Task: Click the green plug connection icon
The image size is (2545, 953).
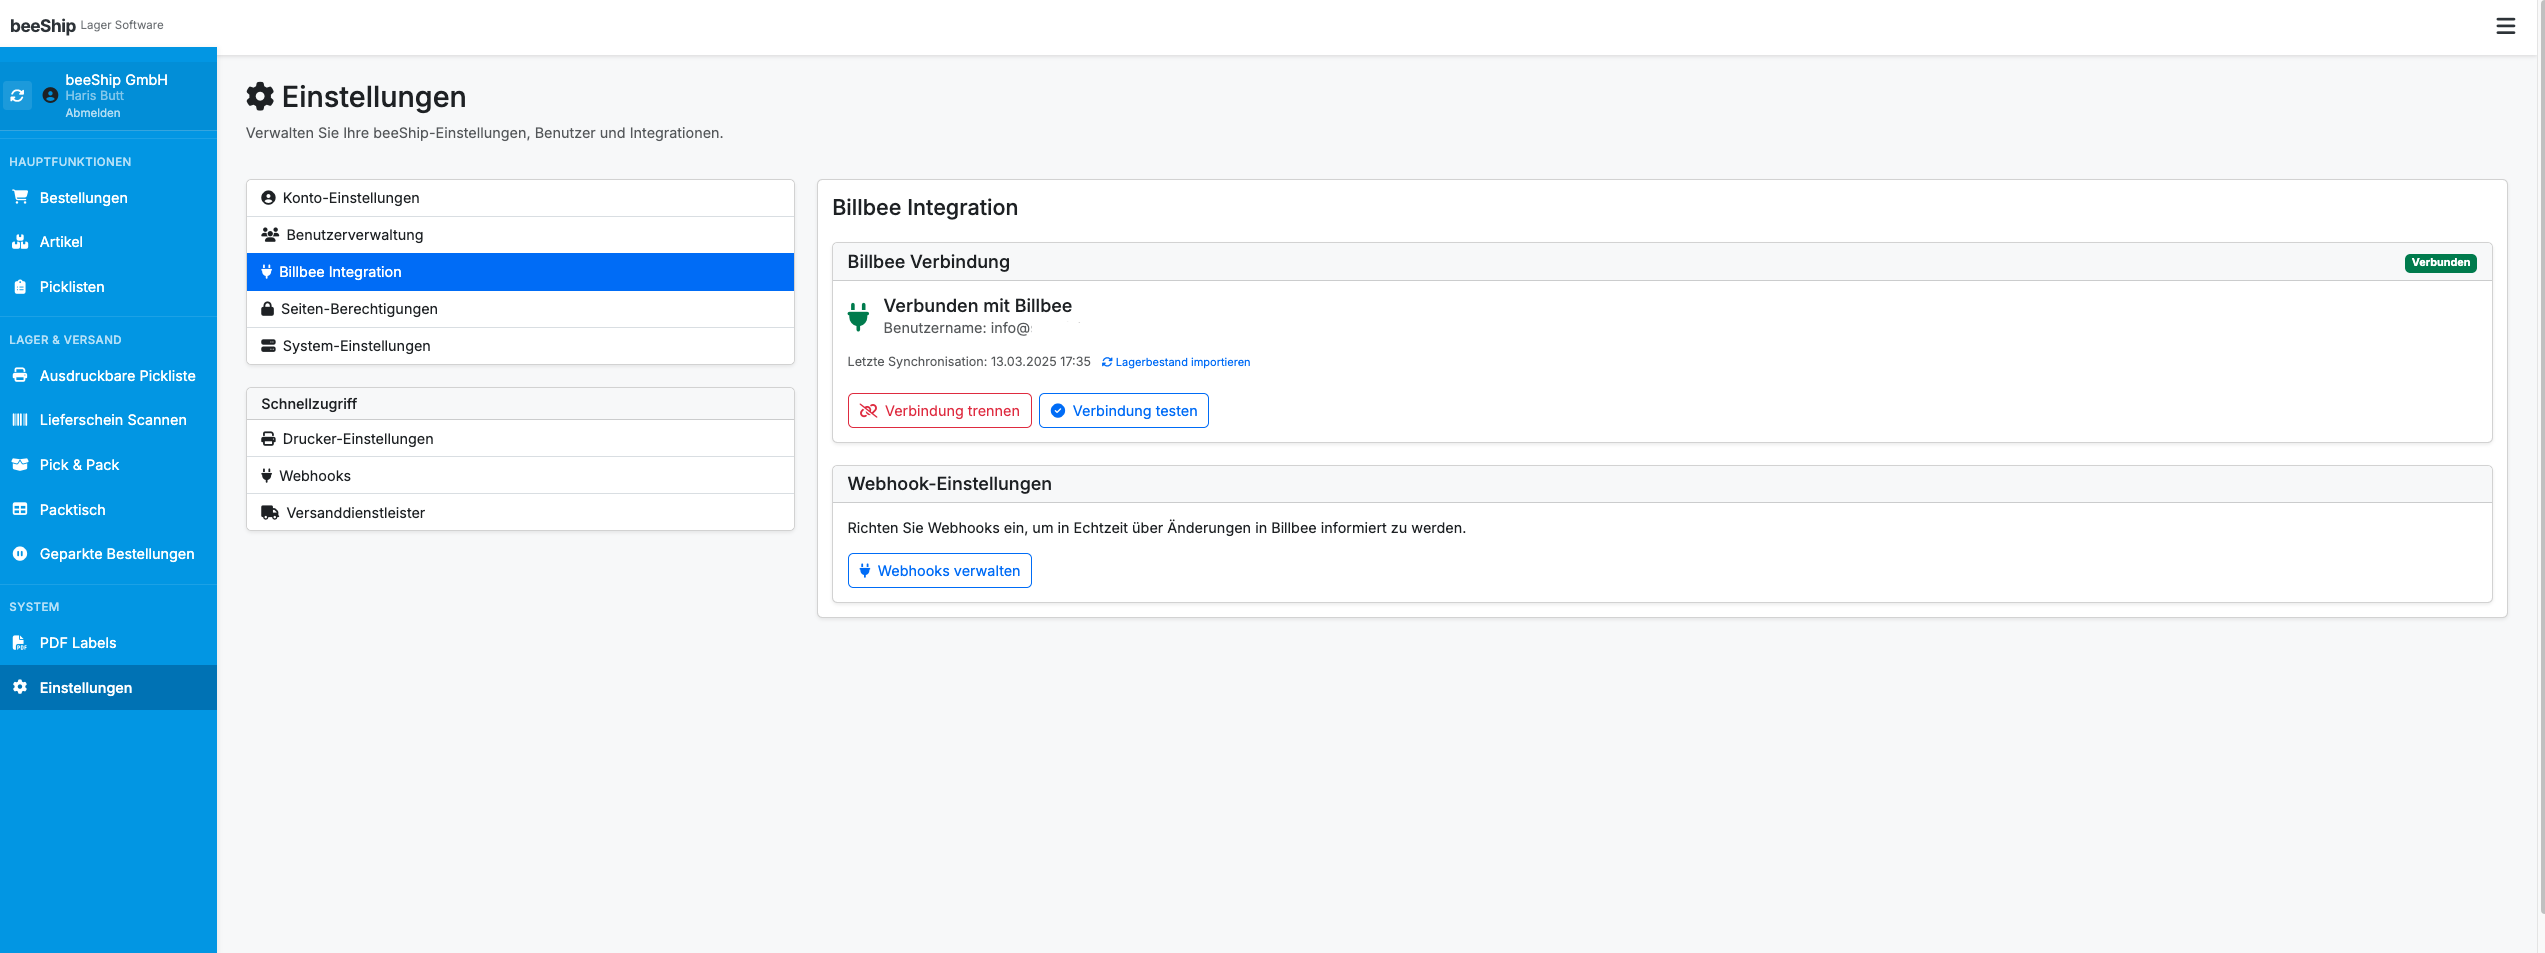Action: coord(858,317)
